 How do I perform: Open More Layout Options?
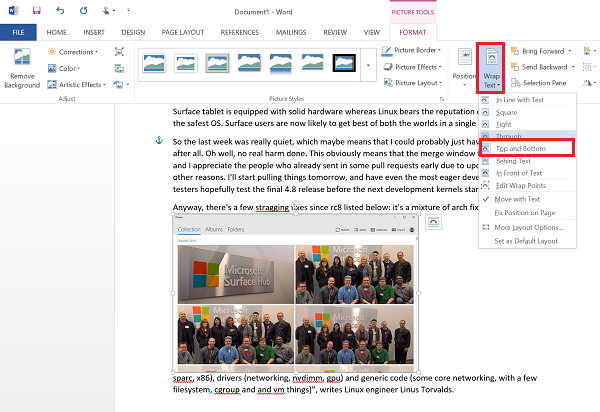tap(527, 228)
